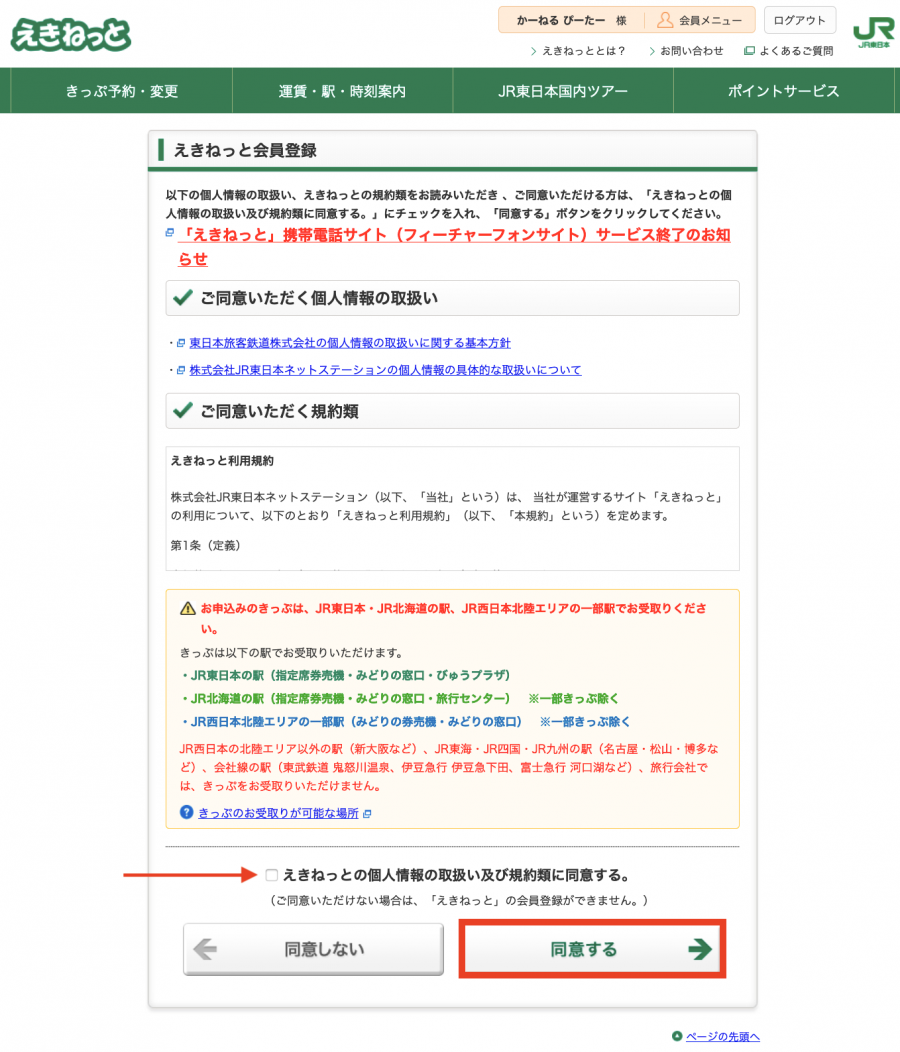Click the member menu person icon

[665, 20]
